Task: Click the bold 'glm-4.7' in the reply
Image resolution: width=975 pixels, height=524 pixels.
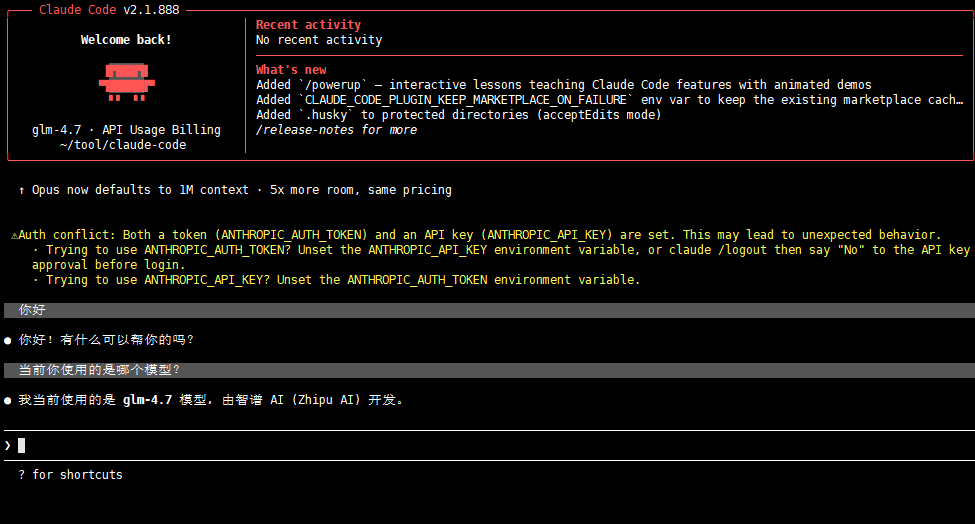Action: pyautogui.click(x=147, y=400)
